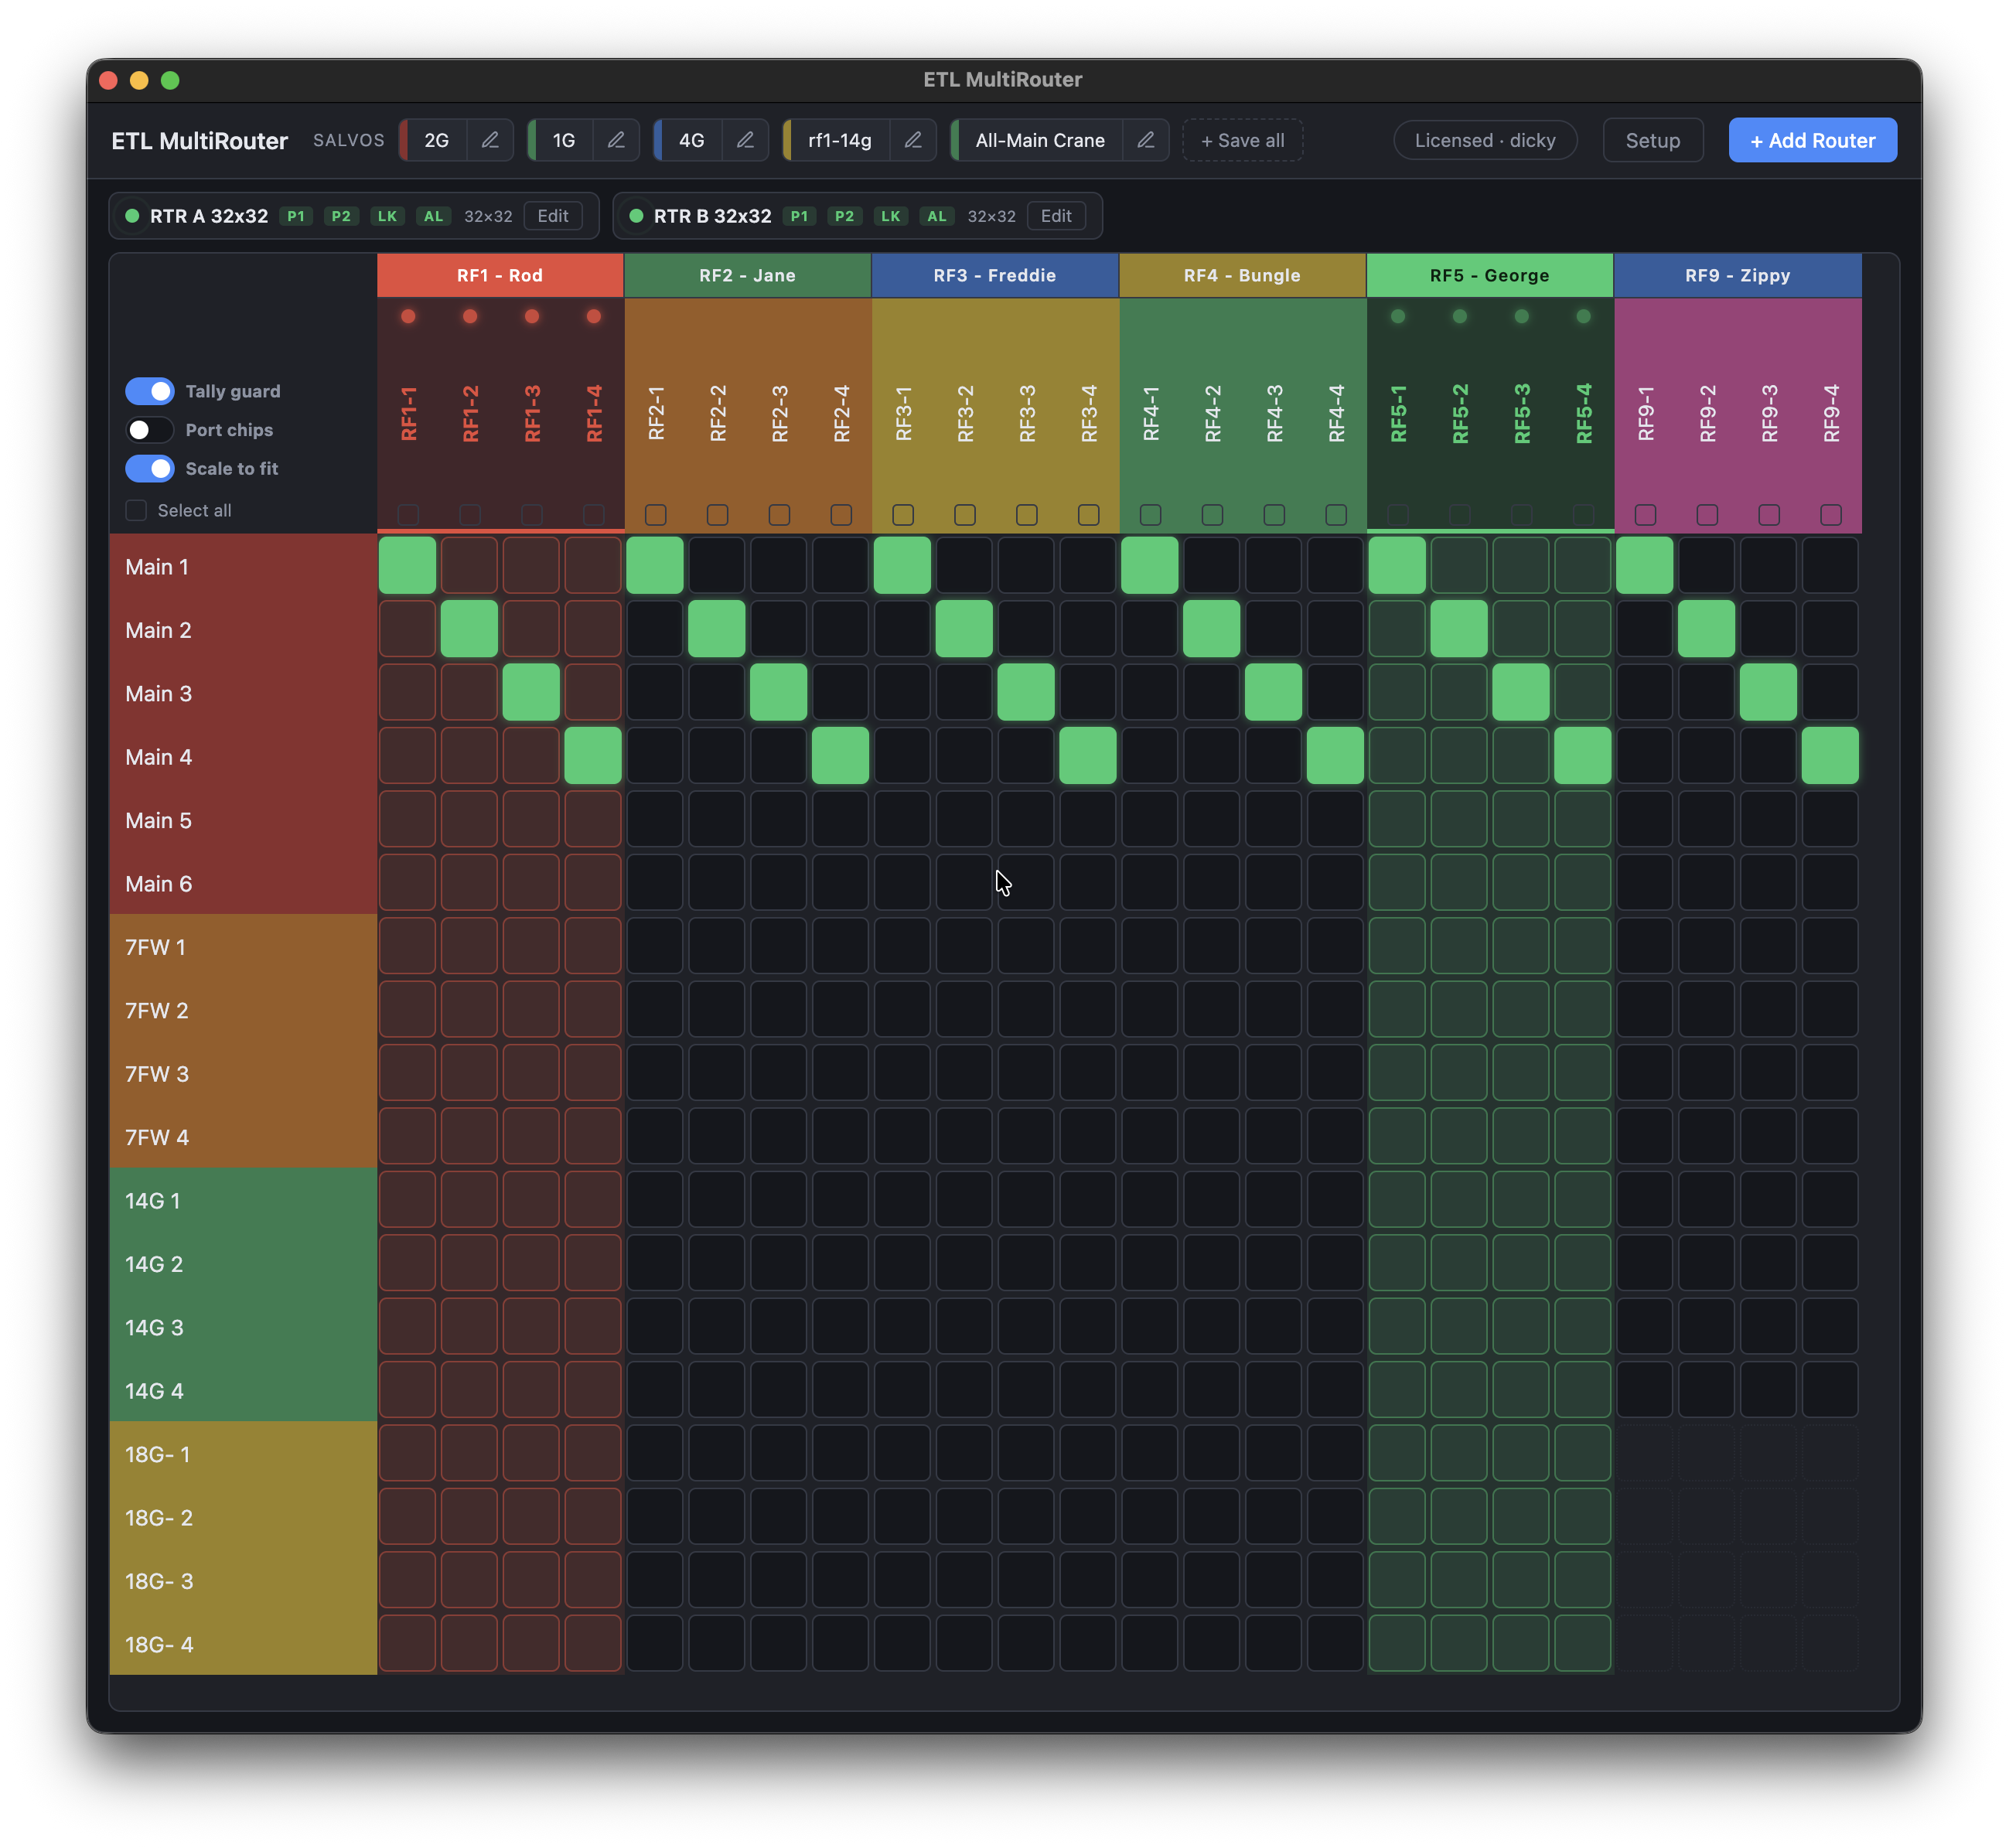Click the P1 badge on RTR B
Screen dimensions: 2009x1848
coord(799,216)
